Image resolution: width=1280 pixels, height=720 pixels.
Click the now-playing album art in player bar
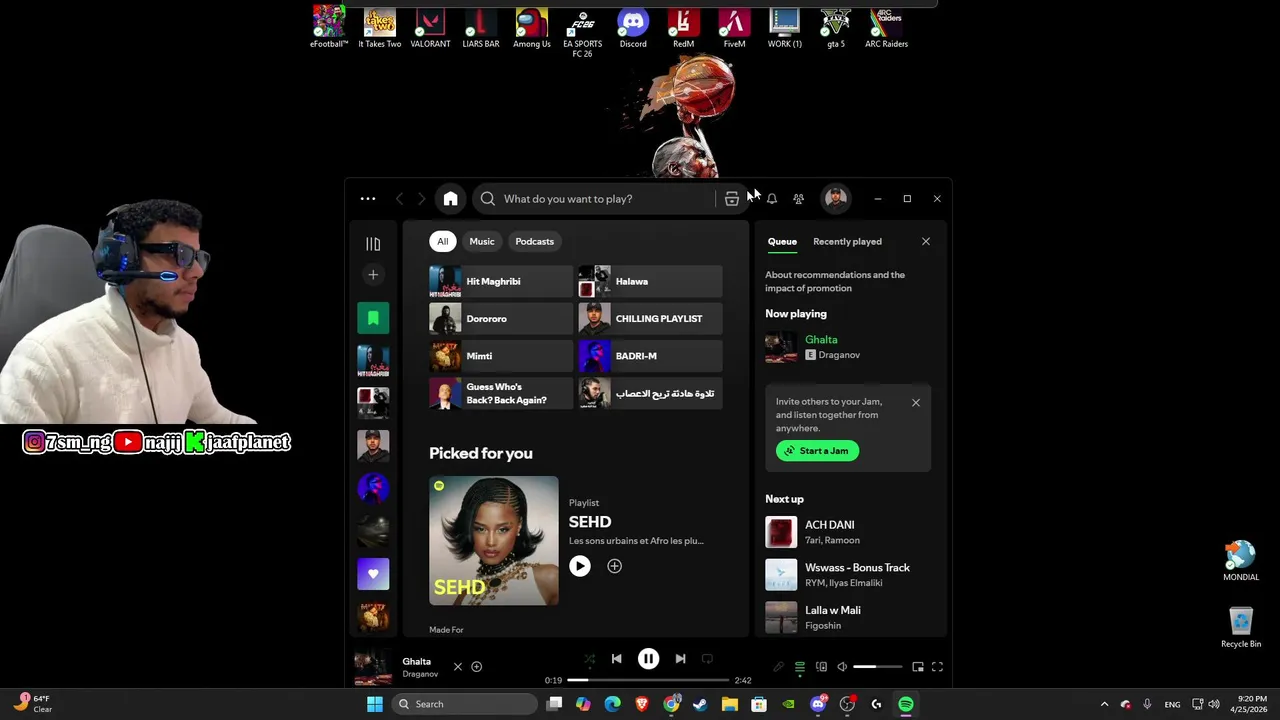click(x=373, y=667)
